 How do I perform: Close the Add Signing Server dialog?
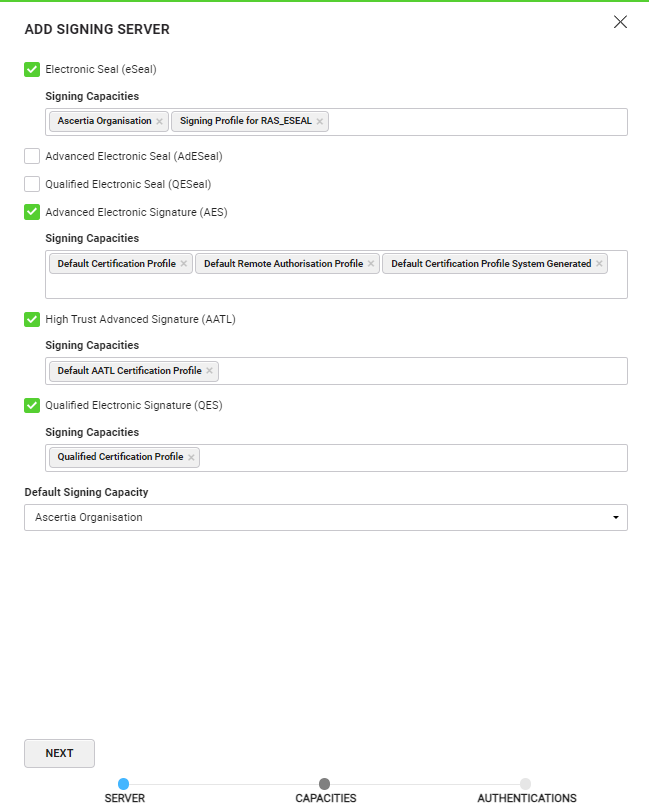pyautogui.click(x=620, y=22)
